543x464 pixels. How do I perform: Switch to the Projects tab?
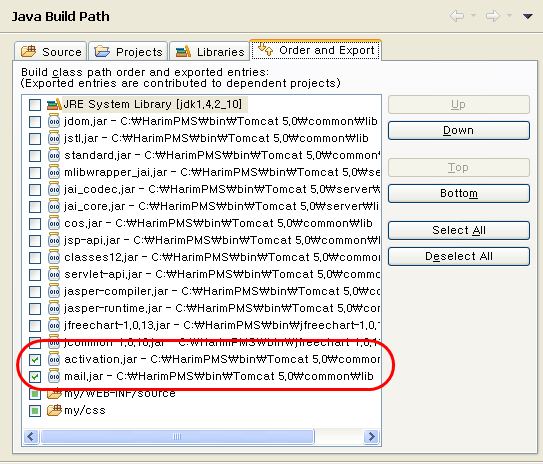(128, 52)
